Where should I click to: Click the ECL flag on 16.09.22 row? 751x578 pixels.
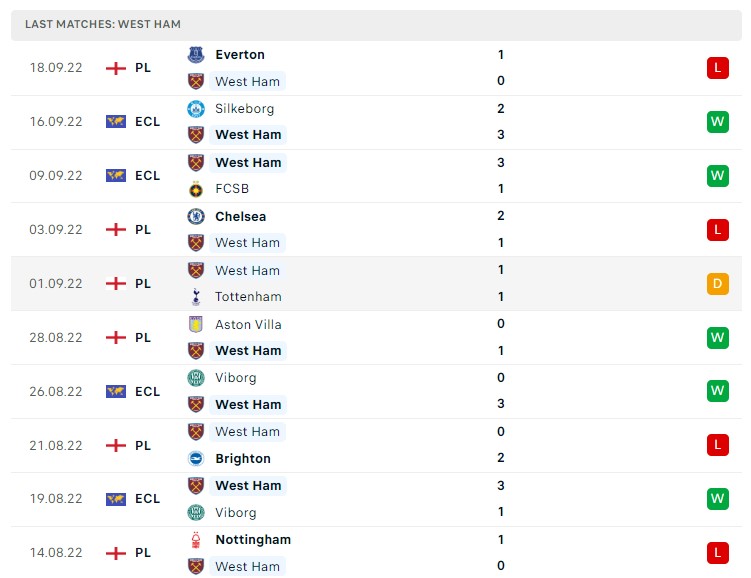pyautogui.click(x=116, y=122)
